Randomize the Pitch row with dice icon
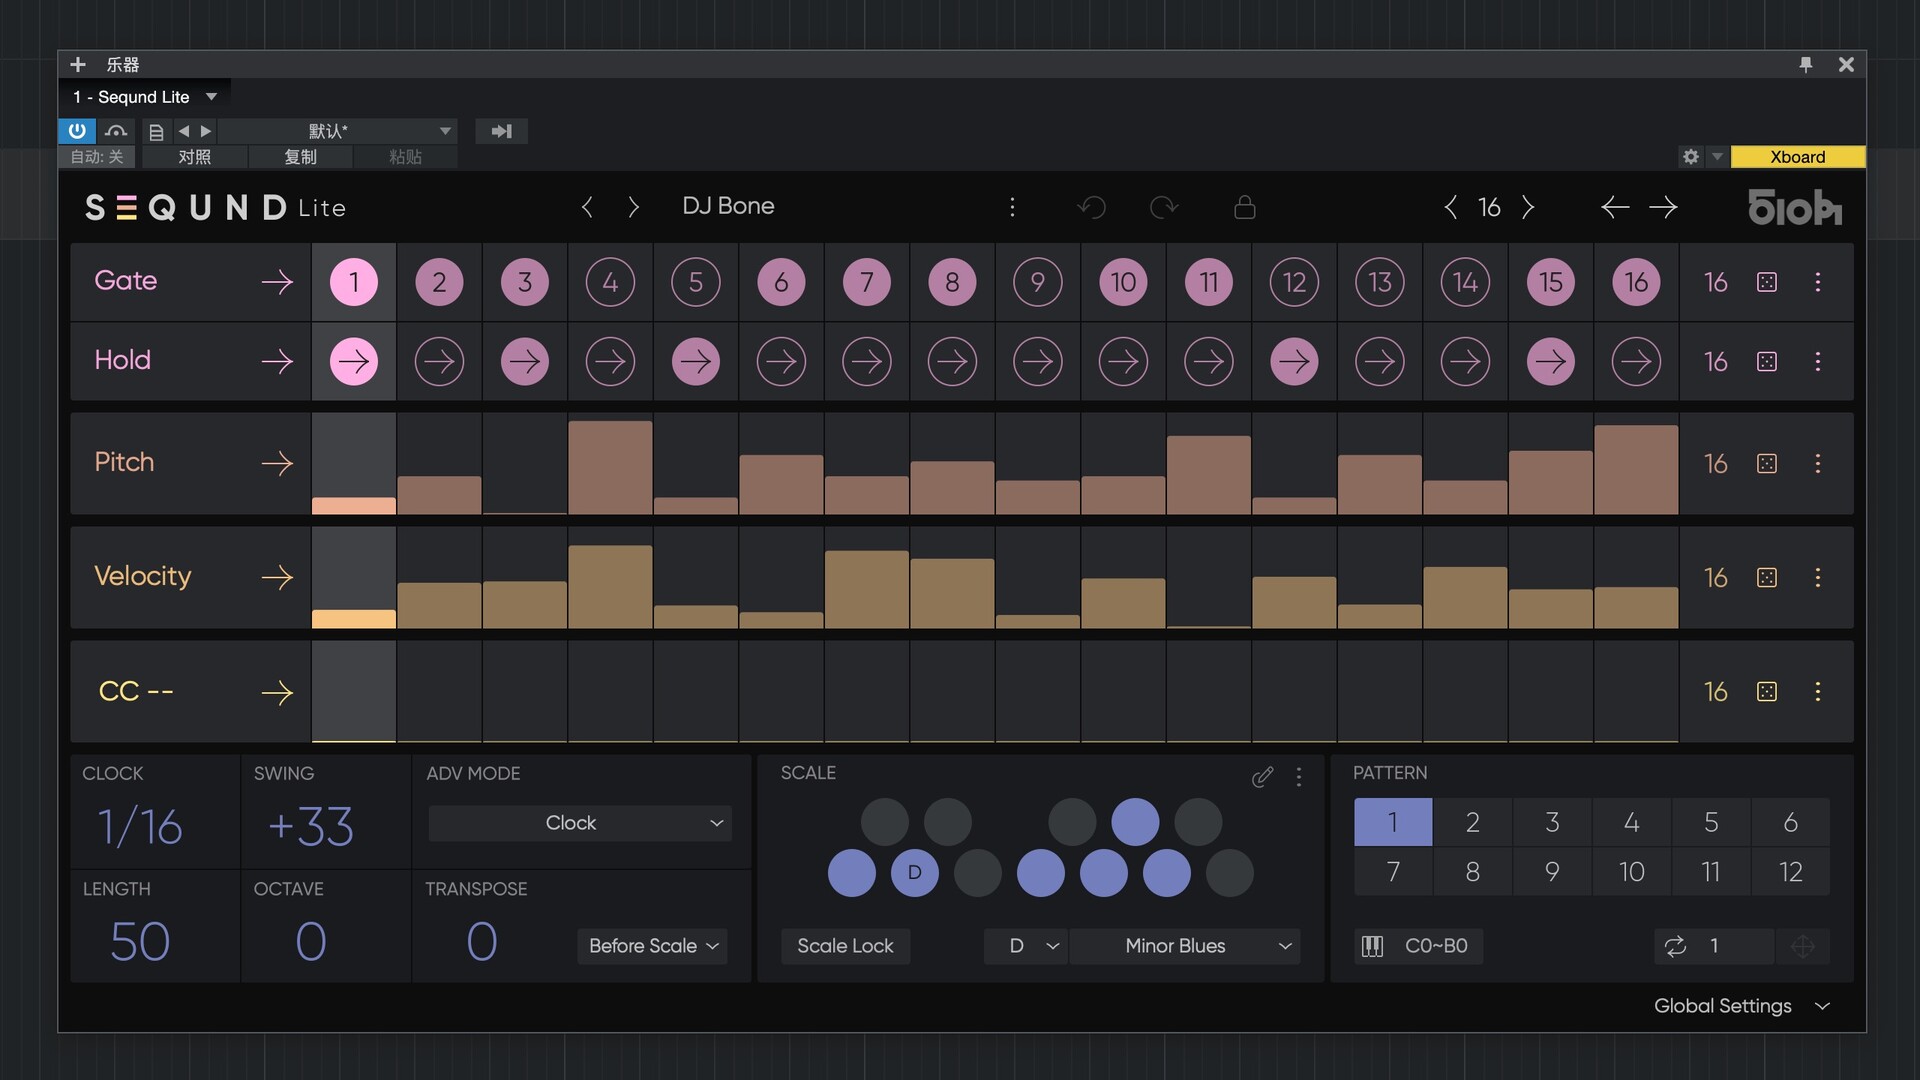This screenshot has height=1080, width=1920. click(1767, 463)
